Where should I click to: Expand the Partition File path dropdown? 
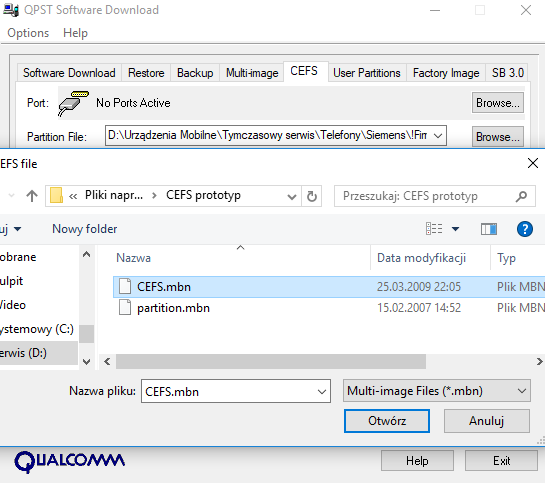pyautogui.click(x=438, y=136)
